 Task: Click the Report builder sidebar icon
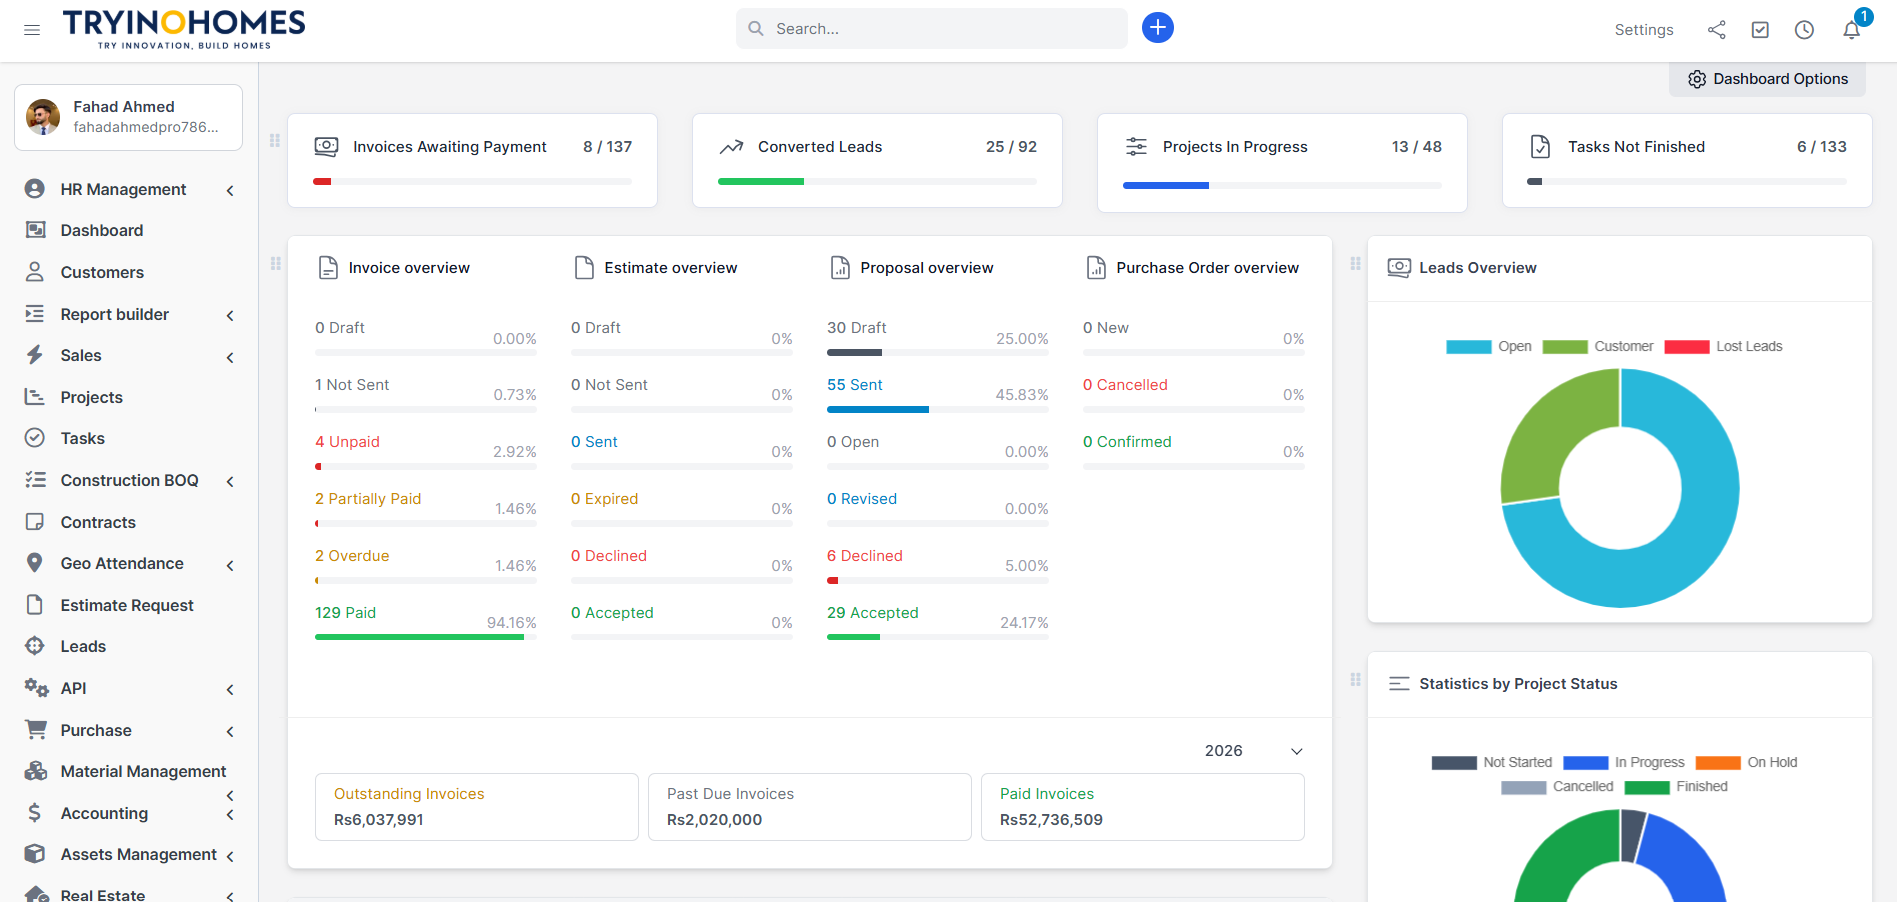click(x=35, y=314)
